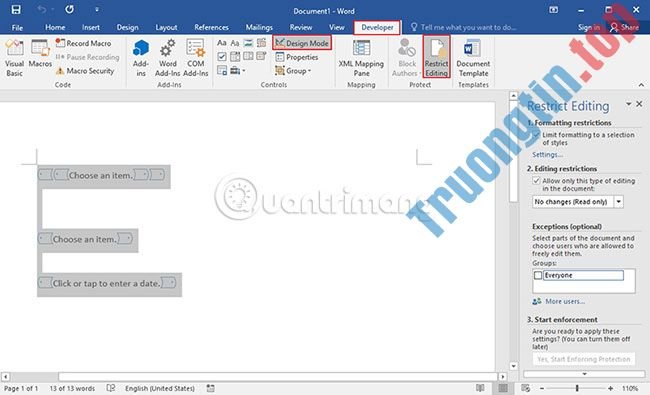Image resolution: width=650 pixels, height=395 pixels.
Task: Switch to Web Layout view
Action: (525, 388)
